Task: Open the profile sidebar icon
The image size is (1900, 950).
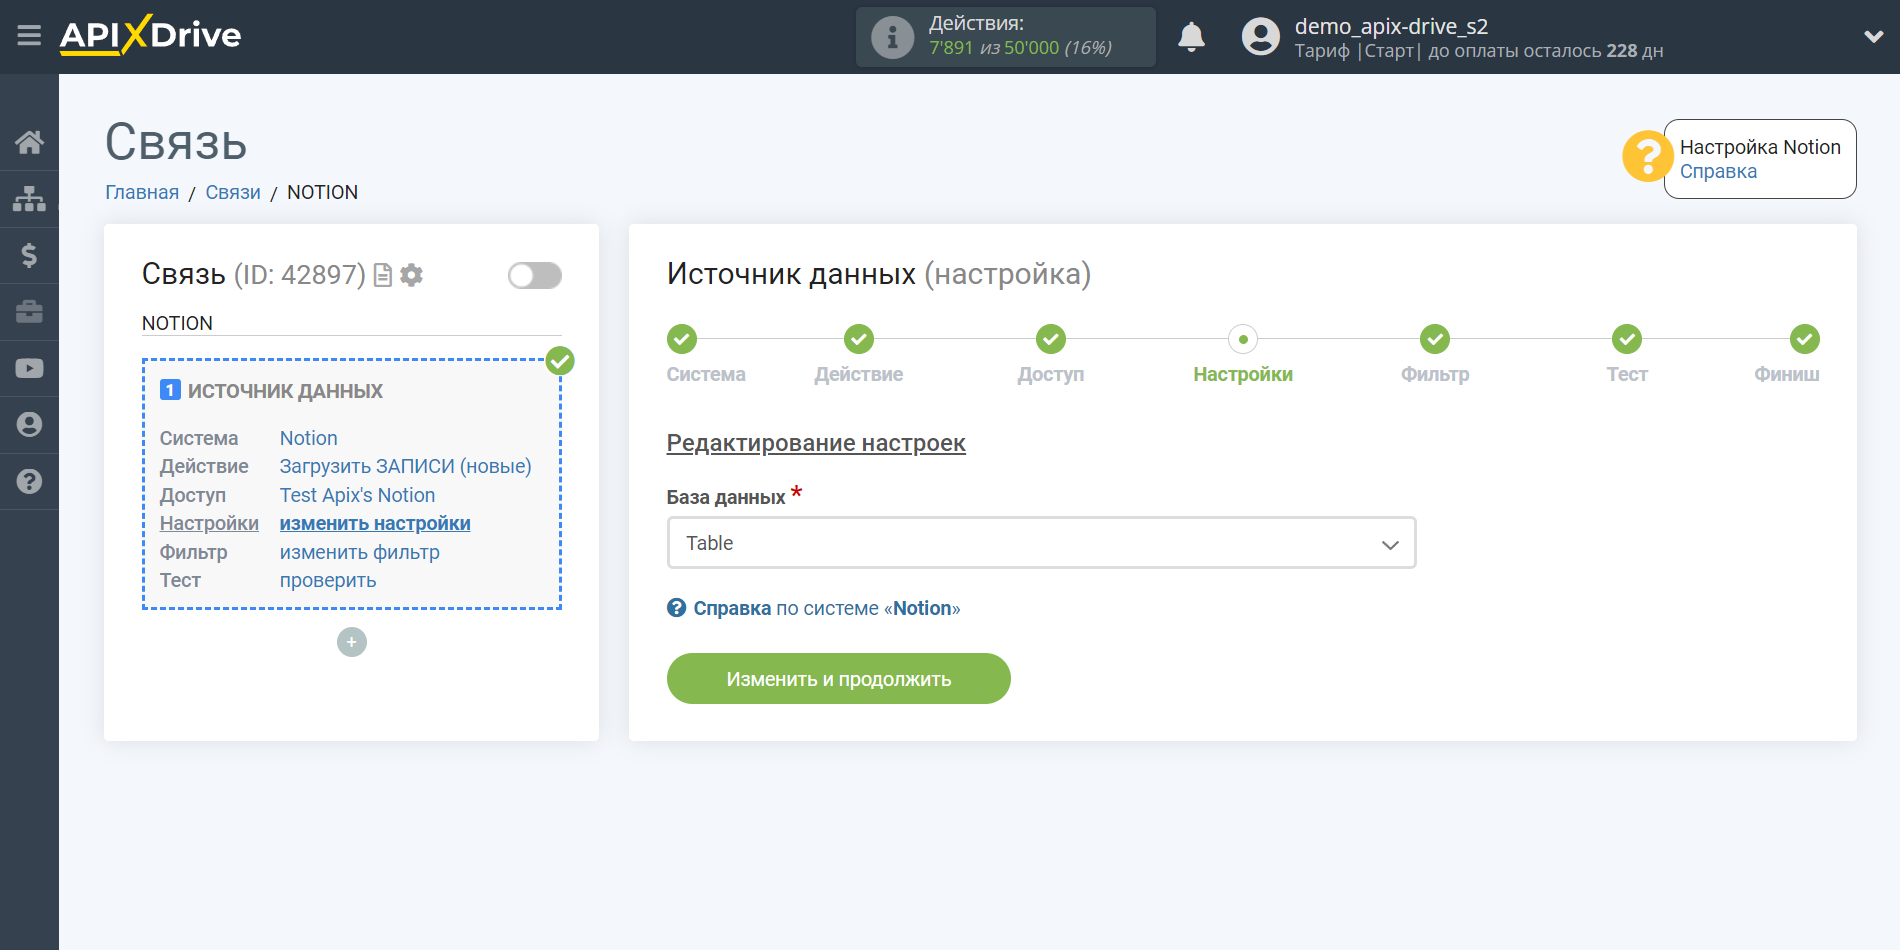Action: pos(29,425)
